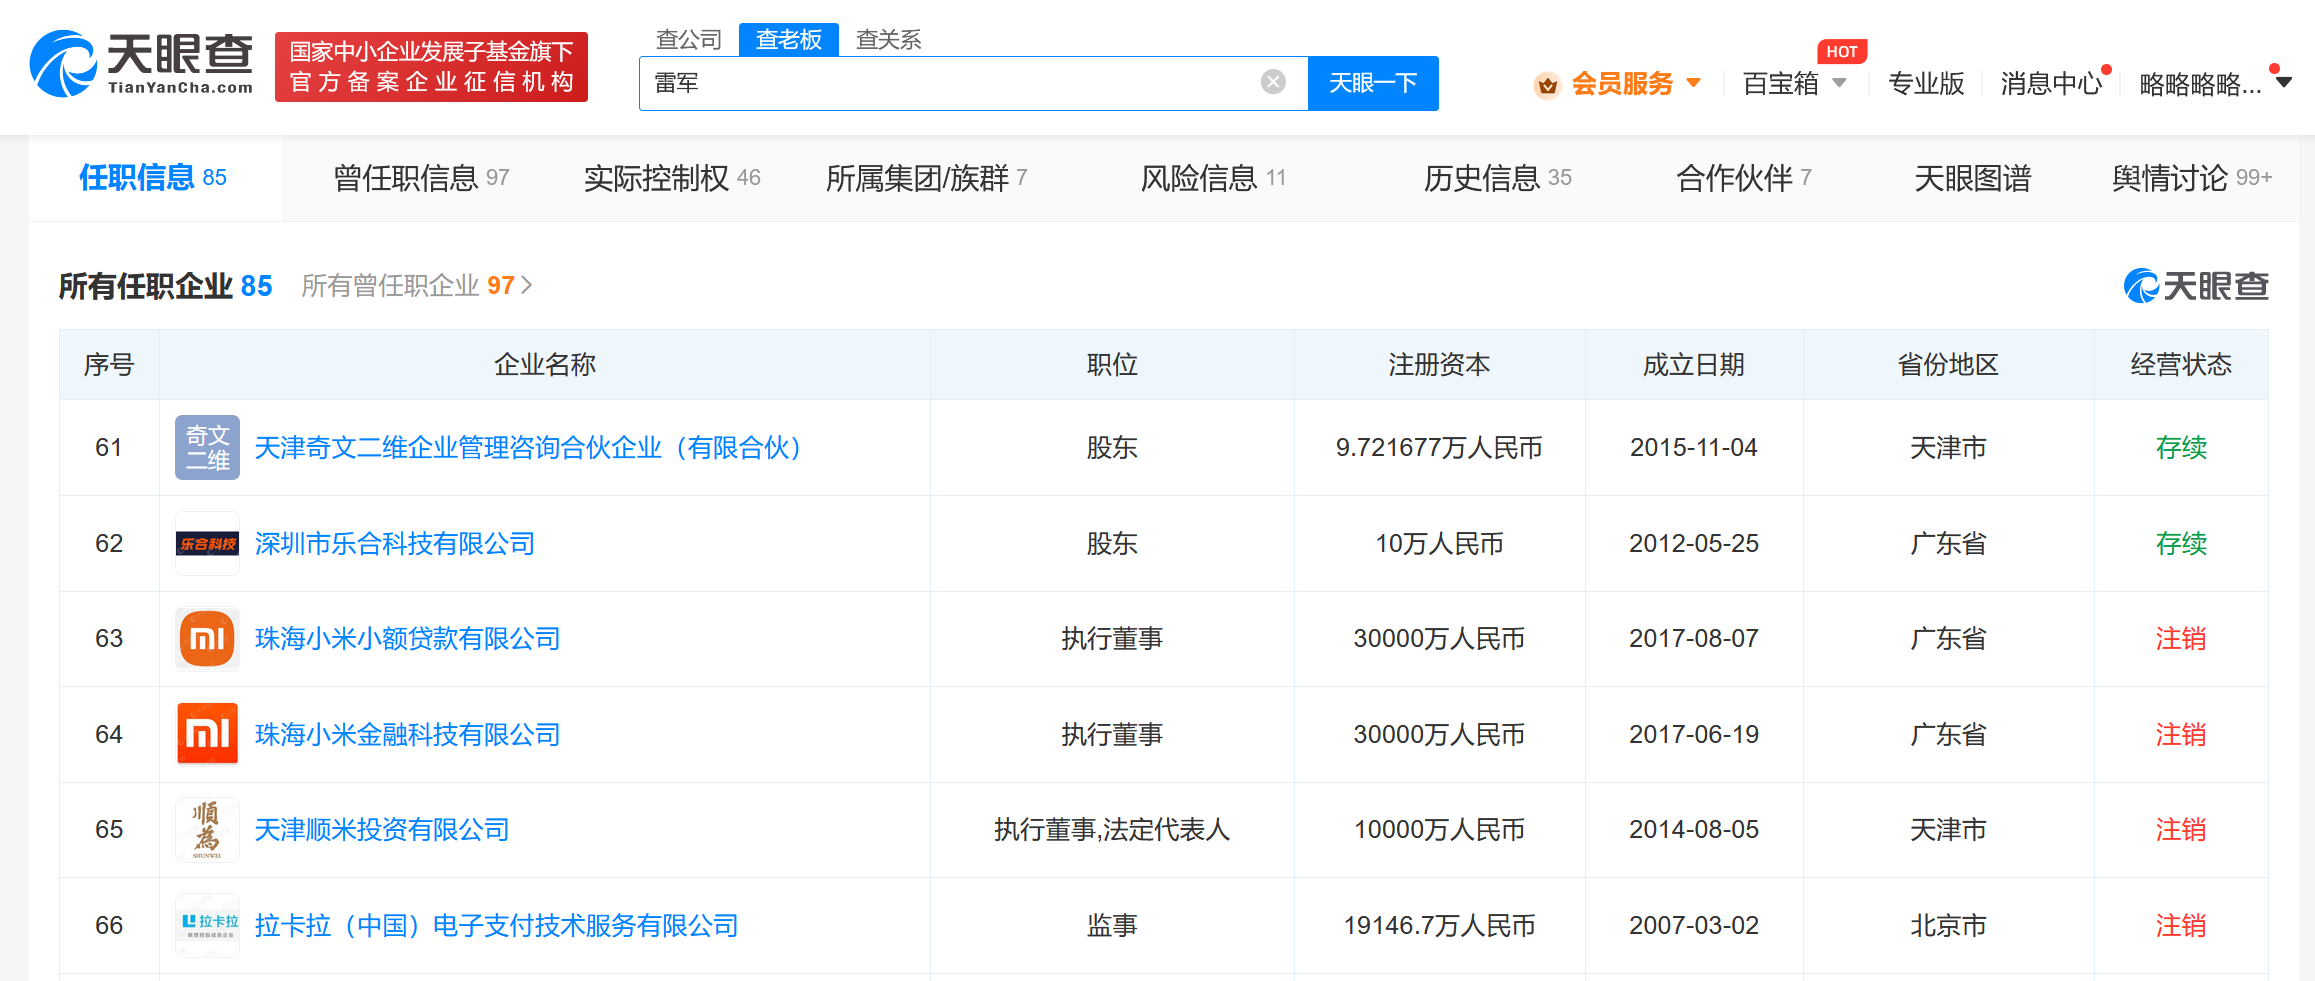Click the 乐合科技 company logo thumbnail
This screenshot has height=981, width=2315.
207,544
